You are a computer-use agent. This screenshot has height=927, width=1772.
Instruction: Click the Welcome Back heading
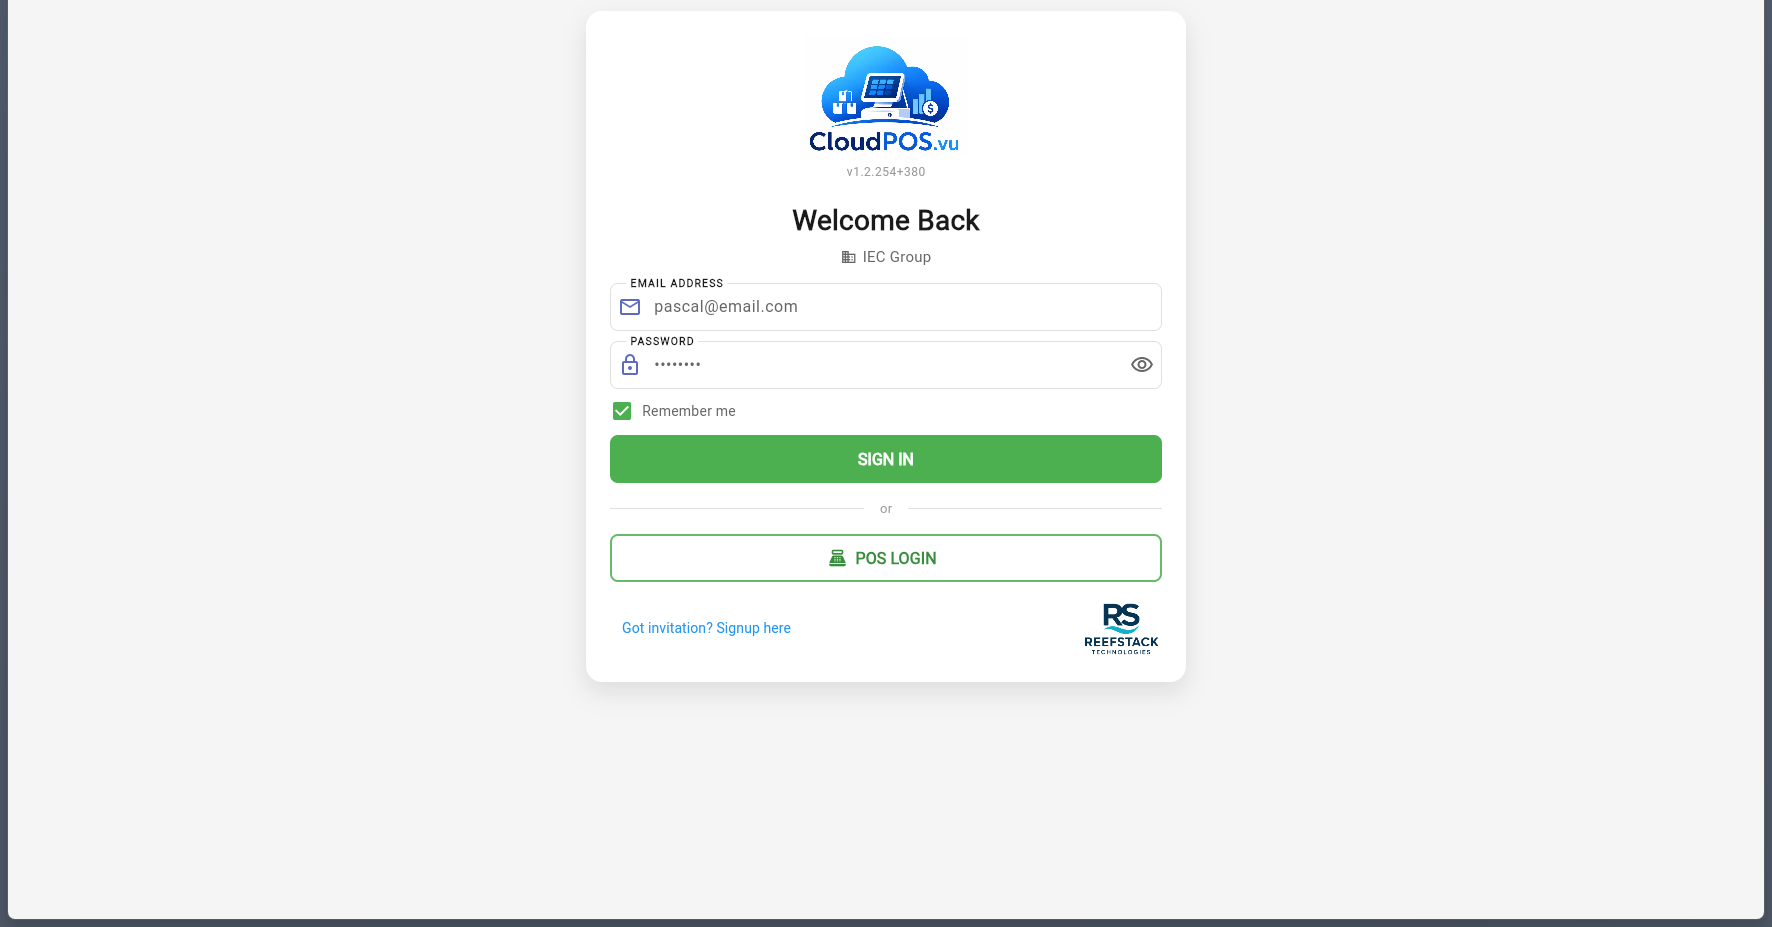click(886, 220)
